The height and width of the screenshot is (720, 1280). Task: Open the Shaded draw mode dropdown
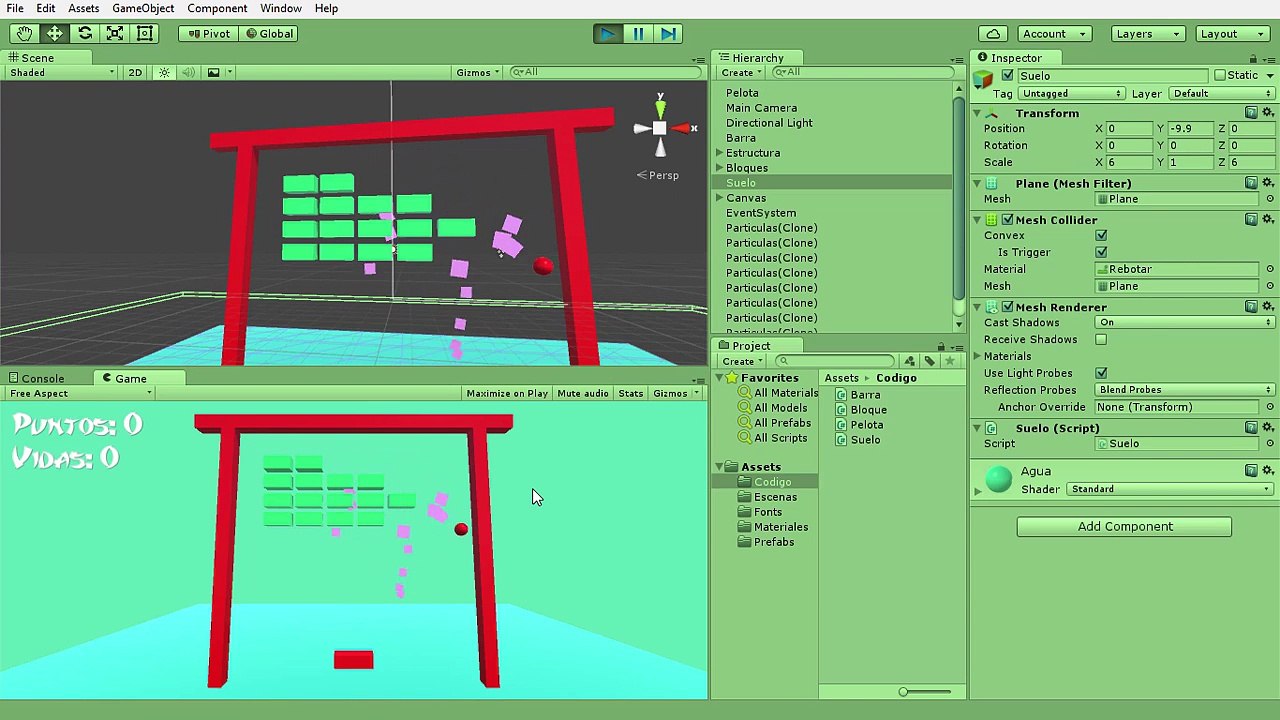click(x=62, y=73)
